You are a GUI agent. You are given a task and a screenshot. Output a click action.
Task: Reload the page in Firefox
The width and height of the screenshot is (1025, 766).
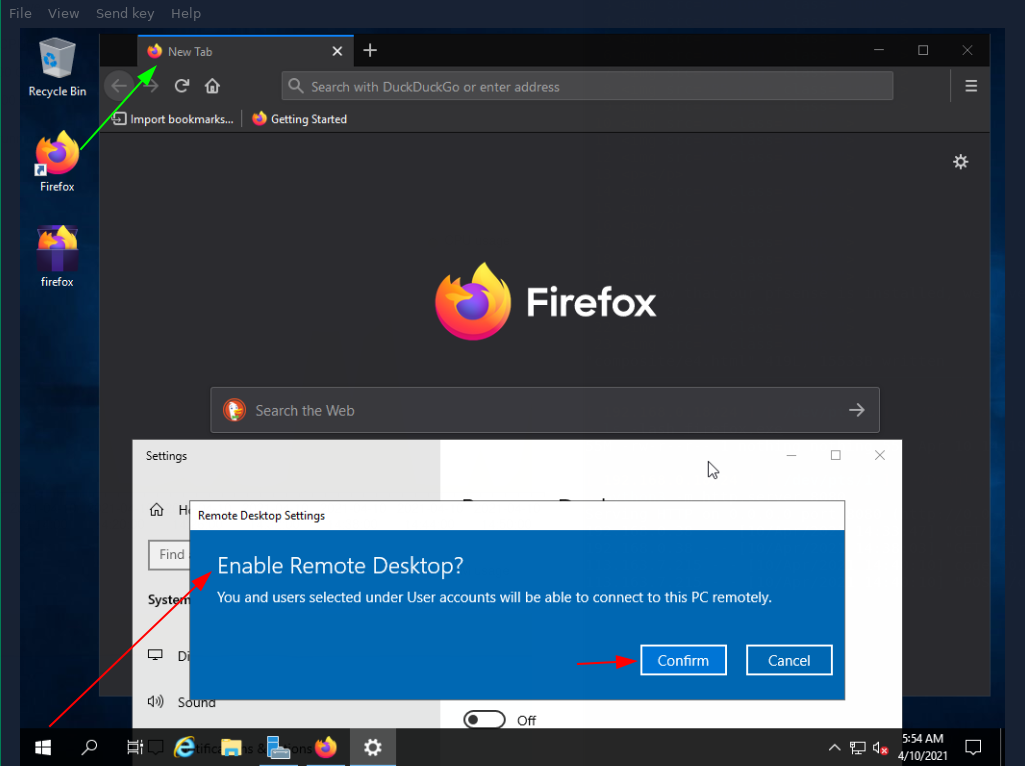182,86
